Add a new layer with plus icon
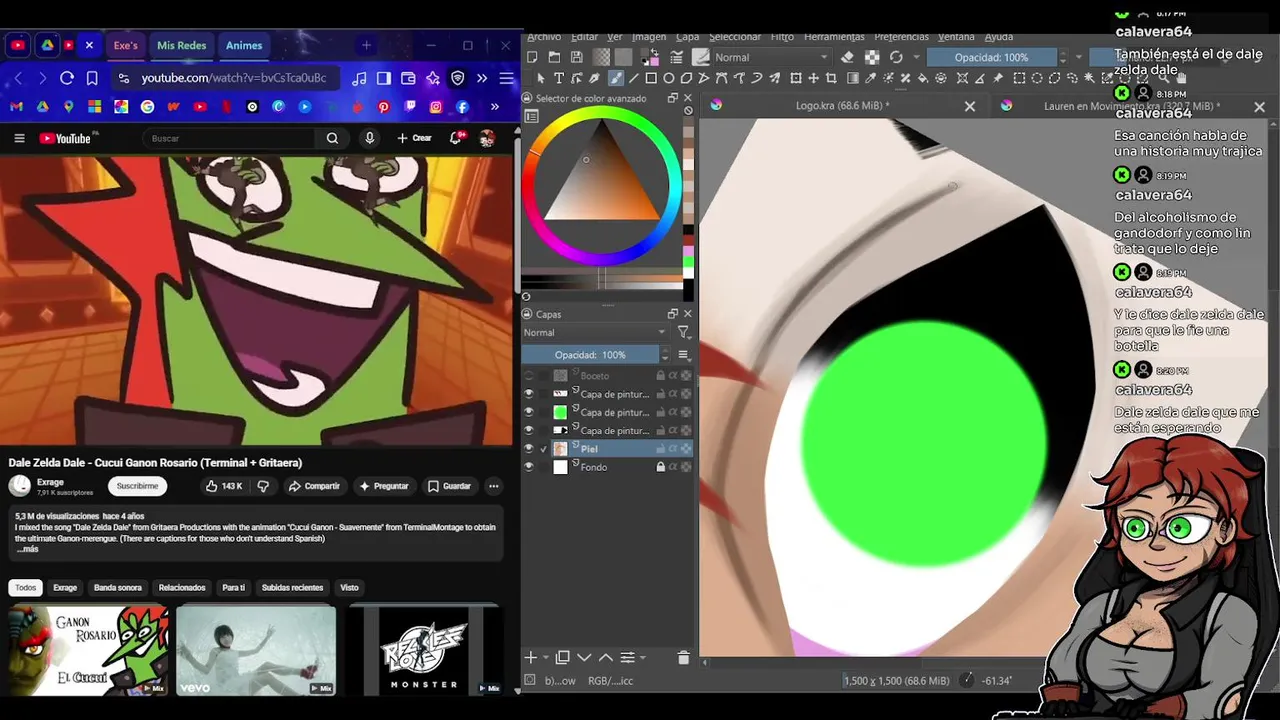The width and height of the screenshot is (1280, 720). pyautogui.click(x=531, y=657)
